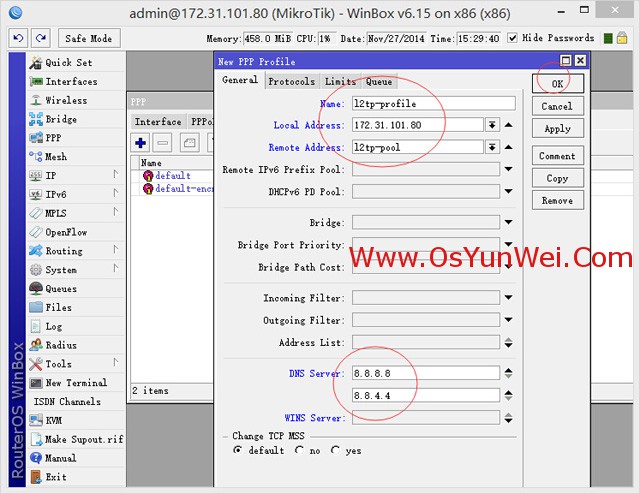The image size is (640, 494).
Task: Toggle Safe Mode
Action: pos(89,38)
